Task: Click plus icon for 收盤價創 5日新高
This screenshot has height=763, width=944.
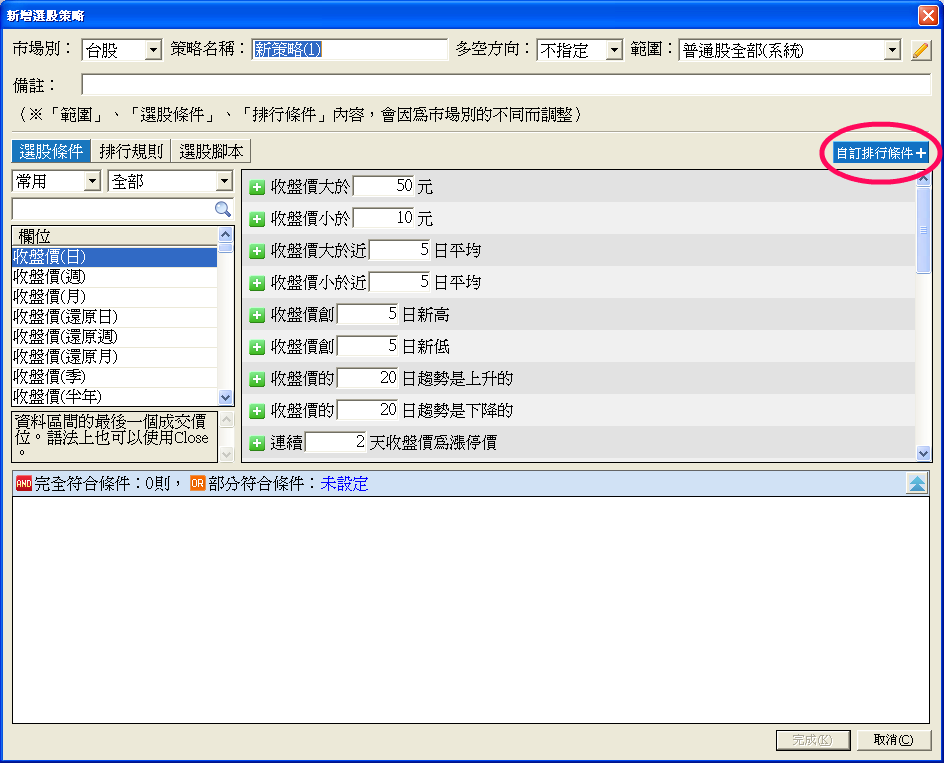Action: tap(257, 315)
